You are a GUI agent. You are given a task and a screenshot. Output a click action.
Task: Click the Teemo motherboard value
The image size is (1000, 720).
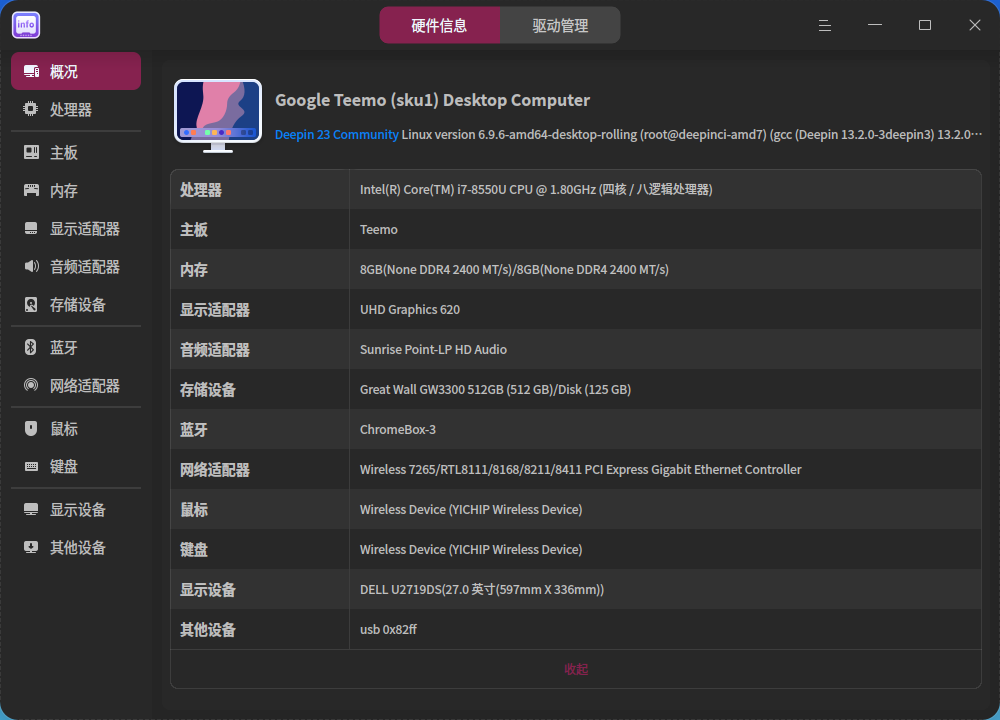point(379,230)
